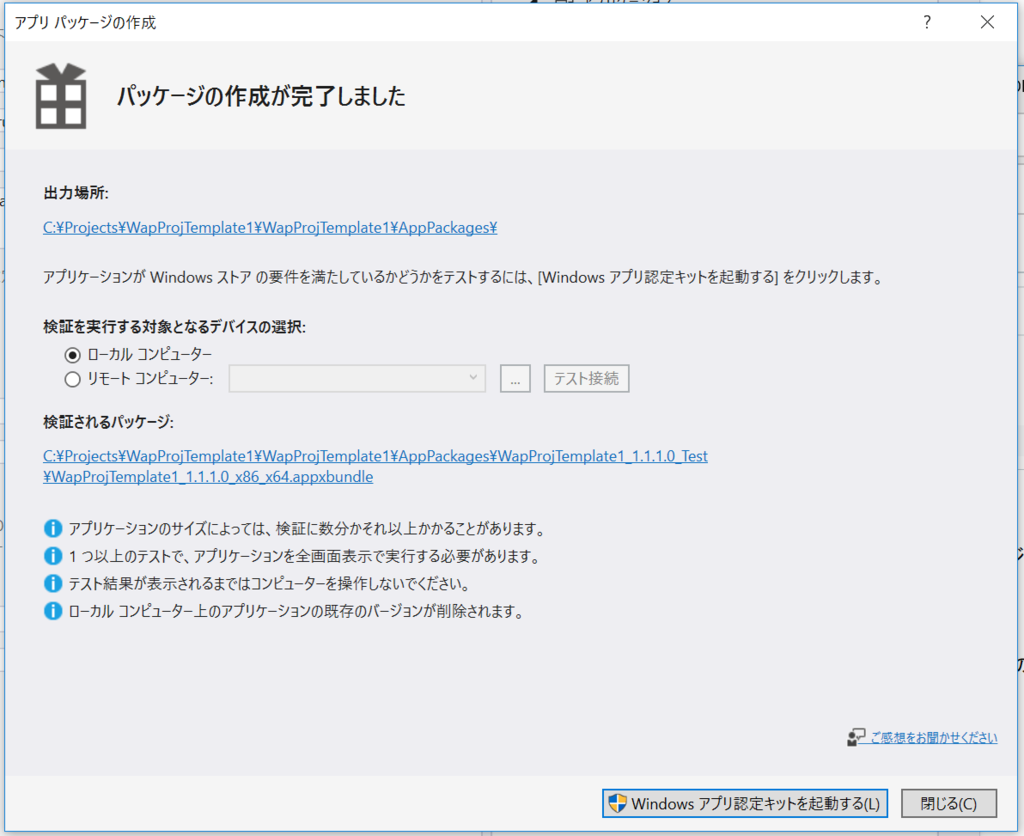The height and width of the screenshot is (836, 1024).
Task: Click the テスト接続 button
Action: [x=586, y=379]
